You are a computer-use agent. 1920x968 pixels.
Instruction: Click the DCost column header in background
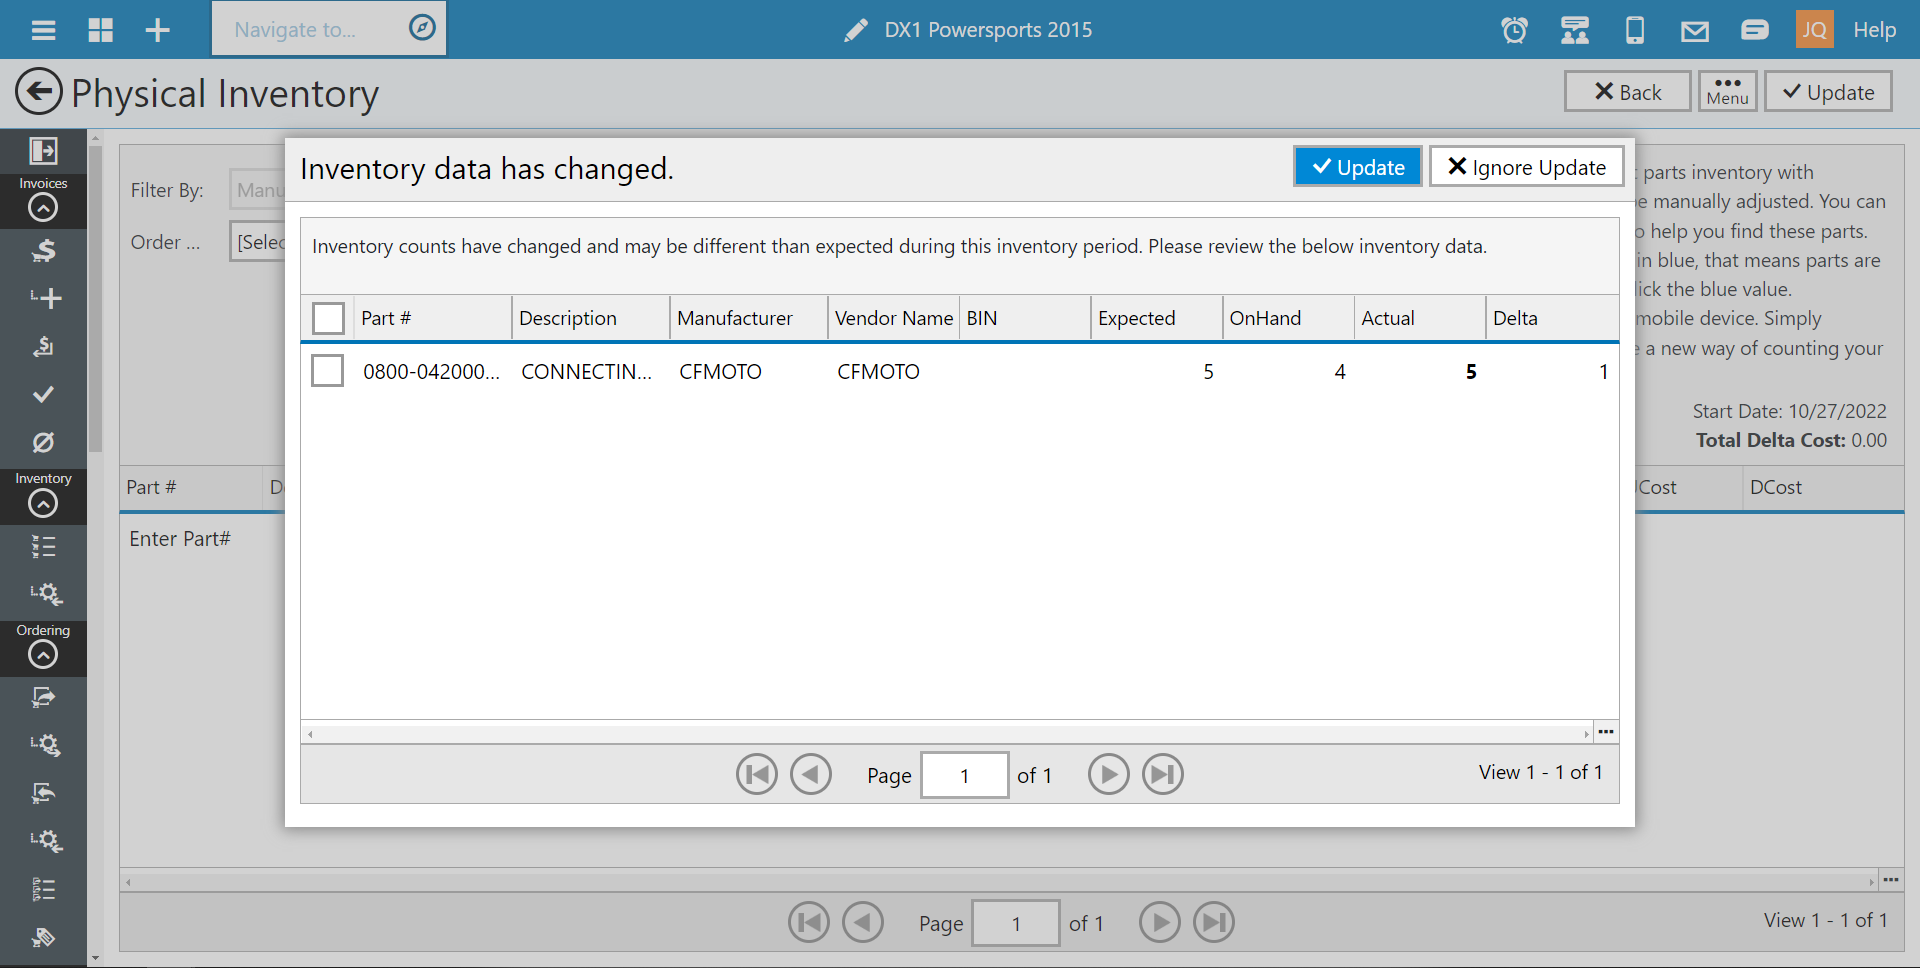click(x=1822, y=487)
